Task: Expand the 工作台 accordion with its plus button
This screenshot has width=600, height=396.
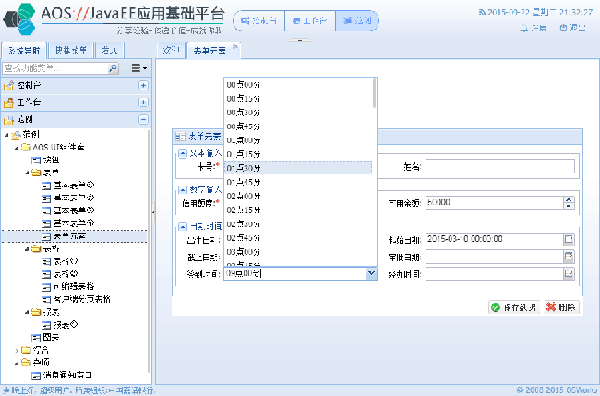Action: click(x=143, y=103)
